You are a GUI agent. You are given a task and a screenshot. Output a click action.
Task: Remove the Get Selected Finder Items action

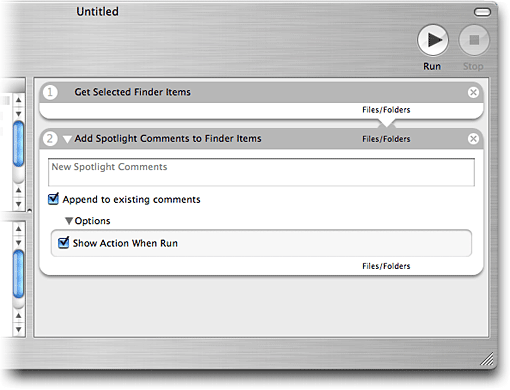[473, 92]
